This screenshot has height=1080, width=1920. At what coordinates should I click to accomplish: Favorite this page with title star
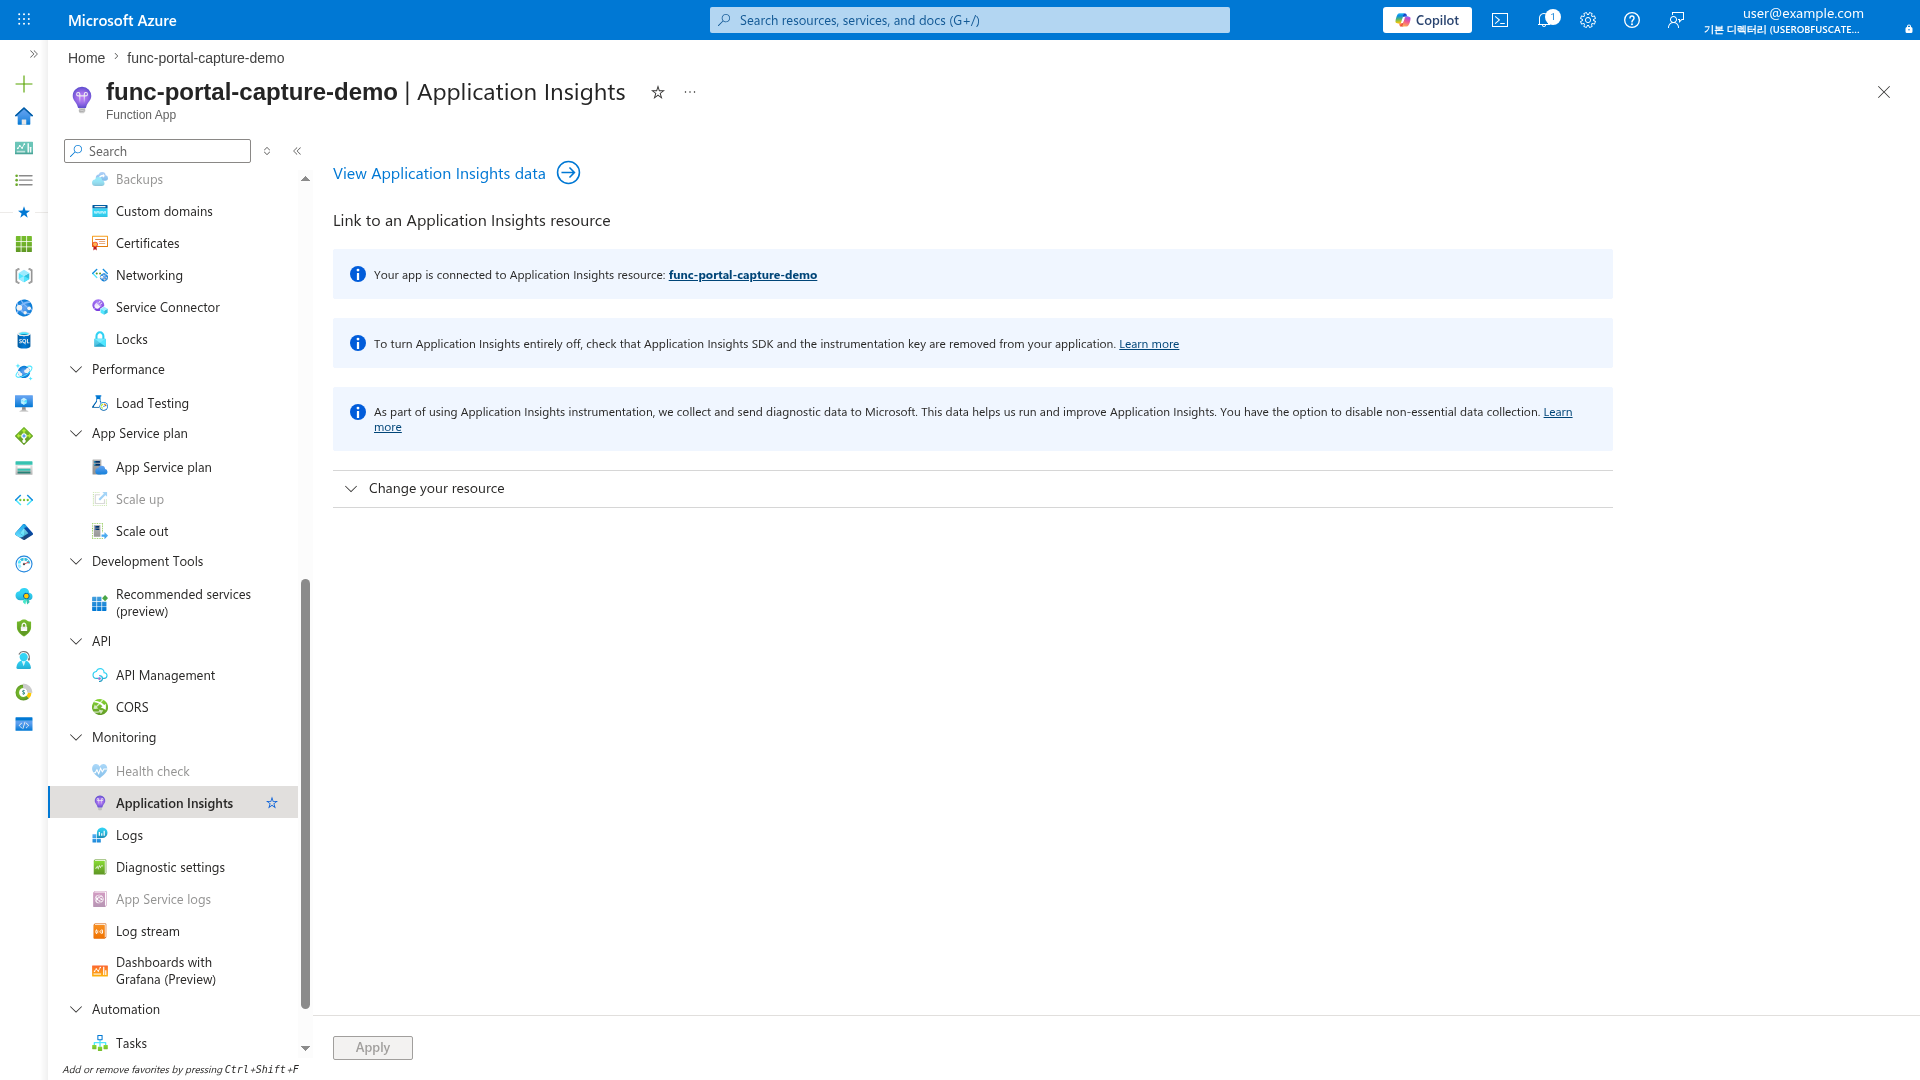pyautogui.click(x=658, y=92)
